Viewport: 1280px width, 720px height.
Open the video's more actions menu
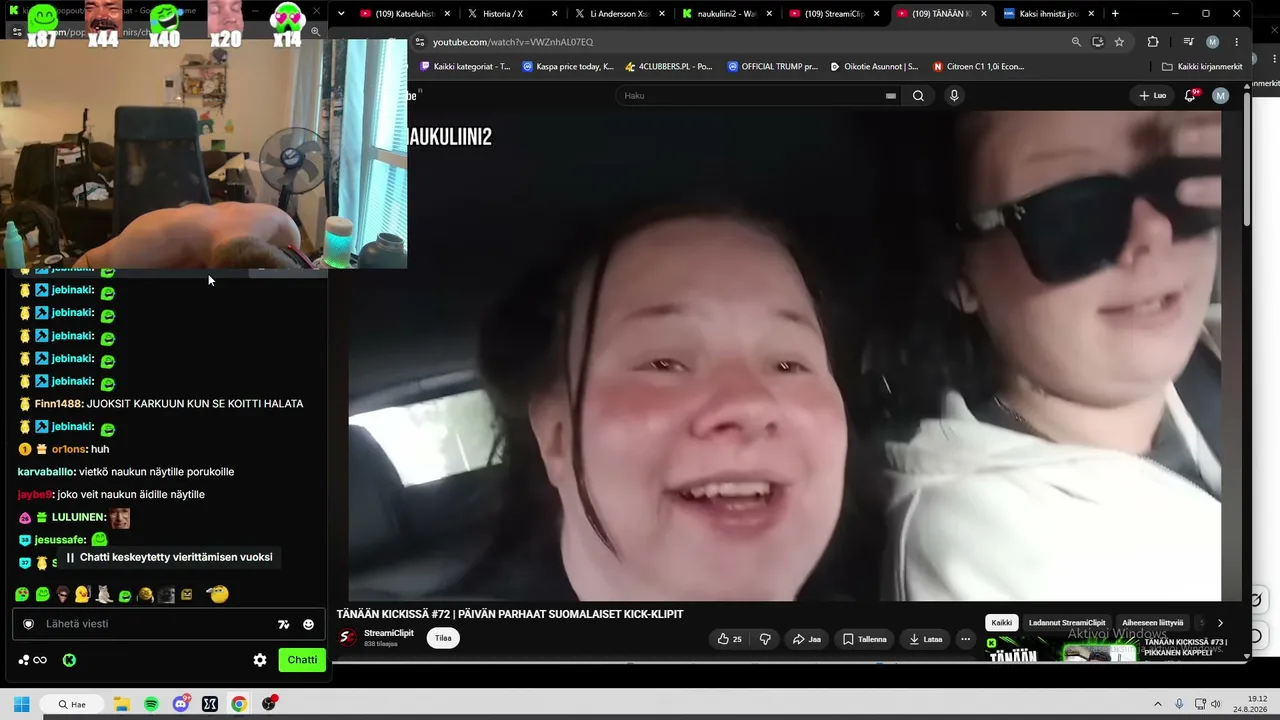click(965, 639)
